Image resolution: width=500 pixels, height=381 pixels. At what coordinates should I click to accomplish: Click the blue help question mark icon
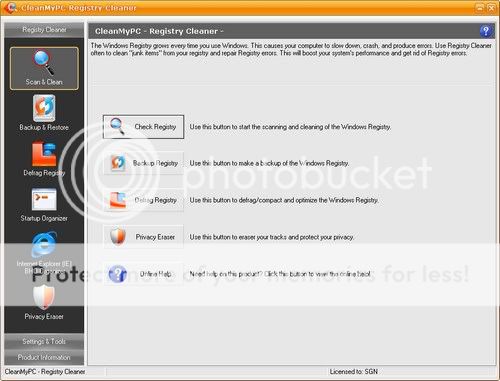[486, 31]
